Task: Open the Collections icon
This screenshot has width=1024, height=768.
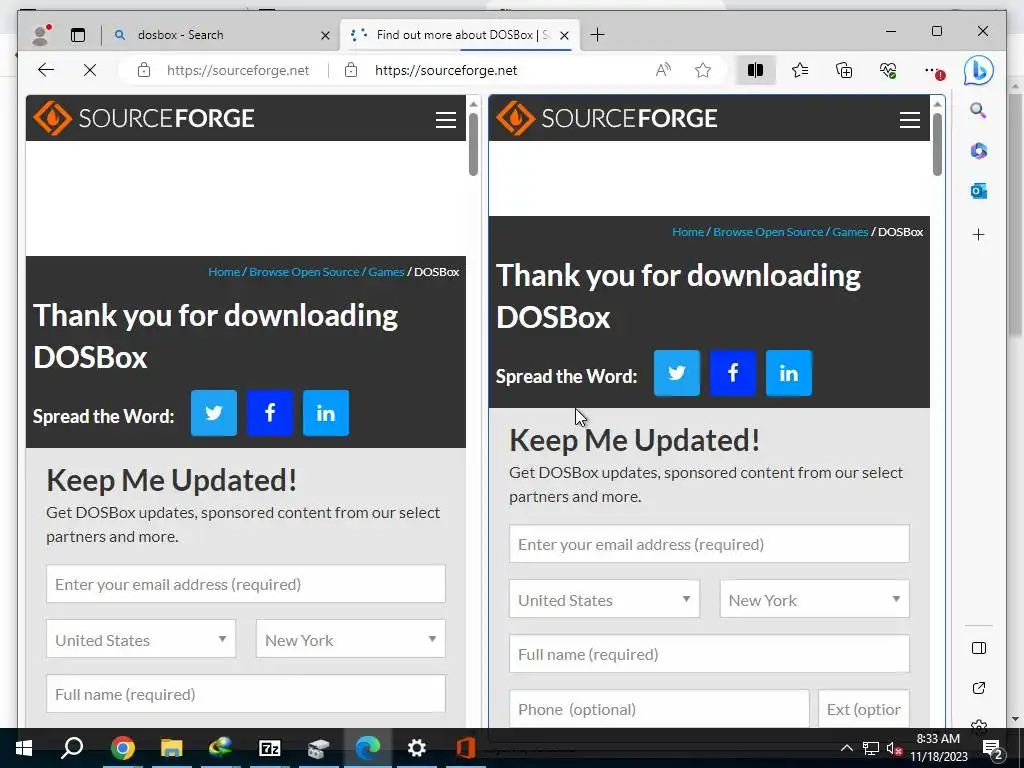Action: (x=844, y=70)
